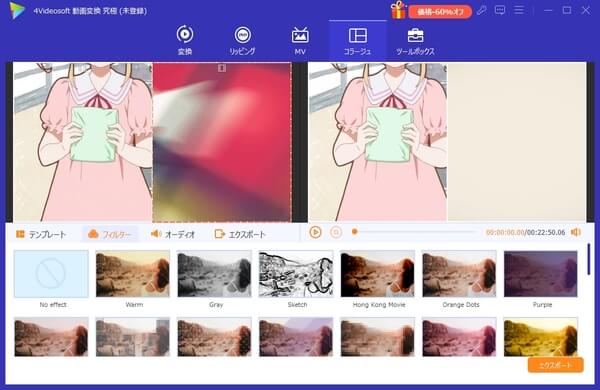Play the collage preview

coord(315,232)
